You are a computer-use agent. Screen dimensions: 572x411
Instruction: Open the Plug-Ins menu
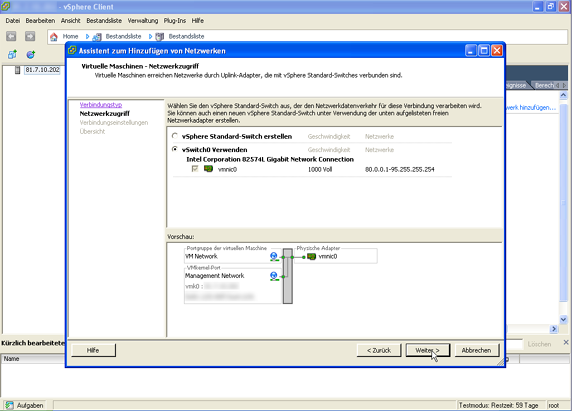[x=175, y=21]
